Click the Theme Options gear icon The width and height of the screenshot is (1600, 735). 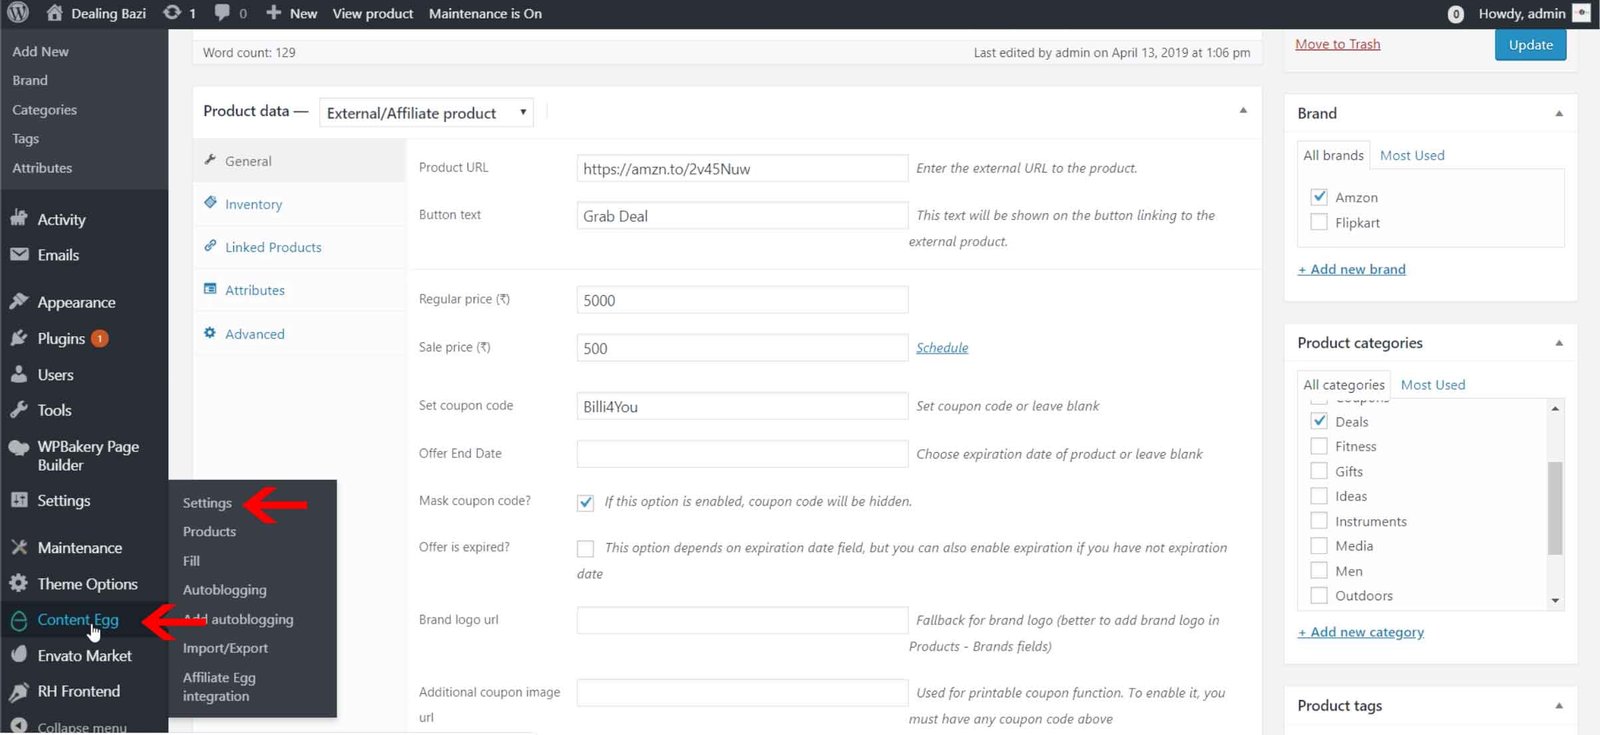(19, 583)
